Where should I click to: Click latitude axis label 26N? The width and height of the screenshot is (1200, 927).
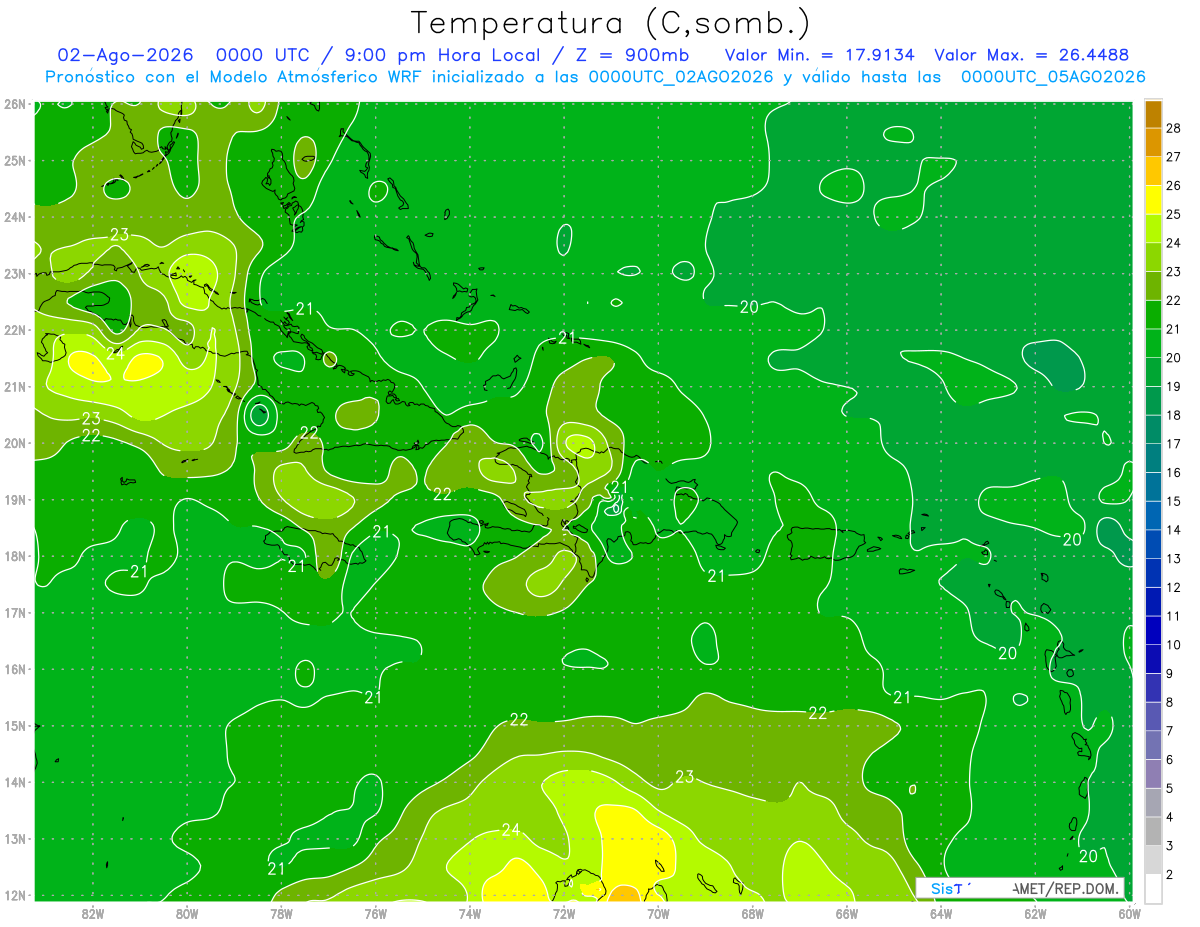14,104
